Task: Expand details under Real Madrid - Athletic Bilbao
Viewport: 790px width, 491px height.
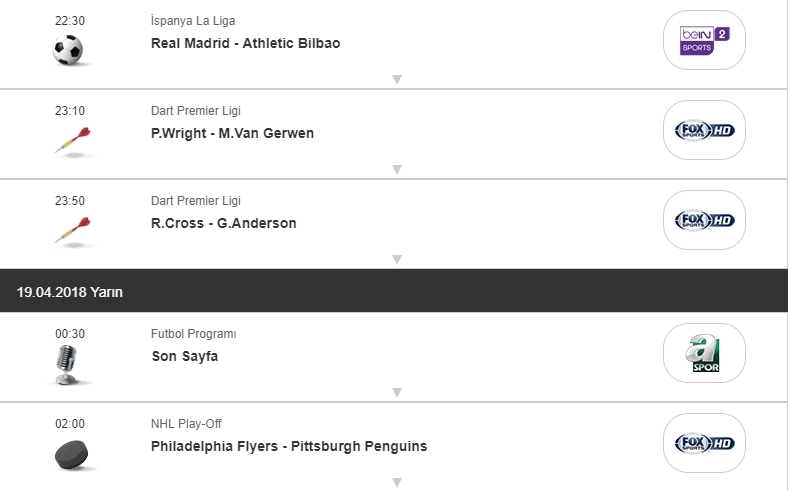Action: pyautogui.click(x=396, y=79)
